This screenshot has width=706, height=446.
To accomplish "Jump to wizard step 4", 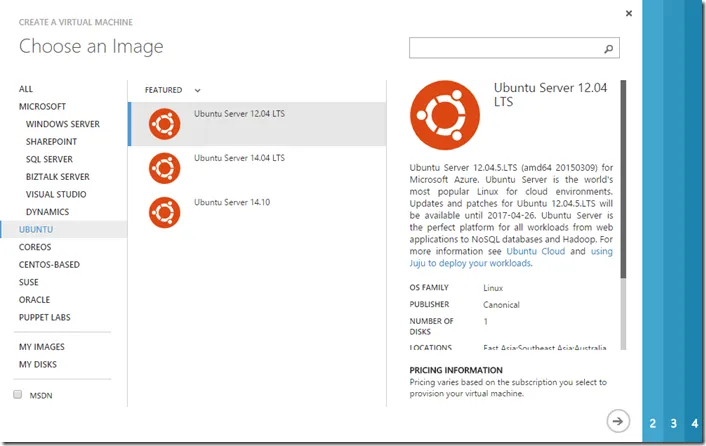I will point(694,424).
